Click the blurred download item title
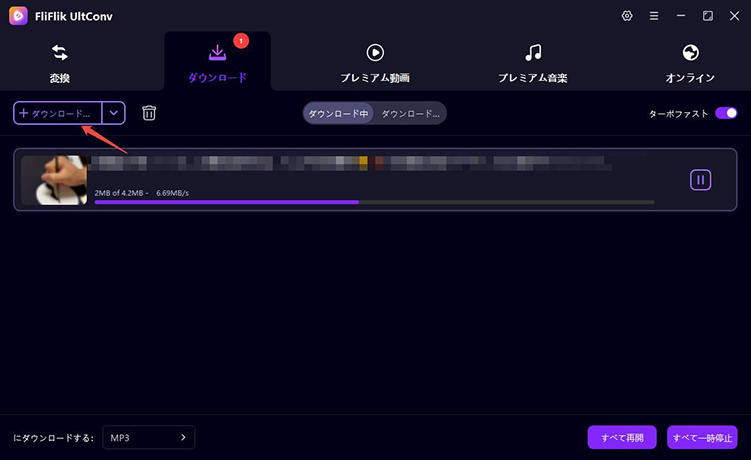This screenshot has width=751, height=460. pyautogui.click(x=351, y=163)
